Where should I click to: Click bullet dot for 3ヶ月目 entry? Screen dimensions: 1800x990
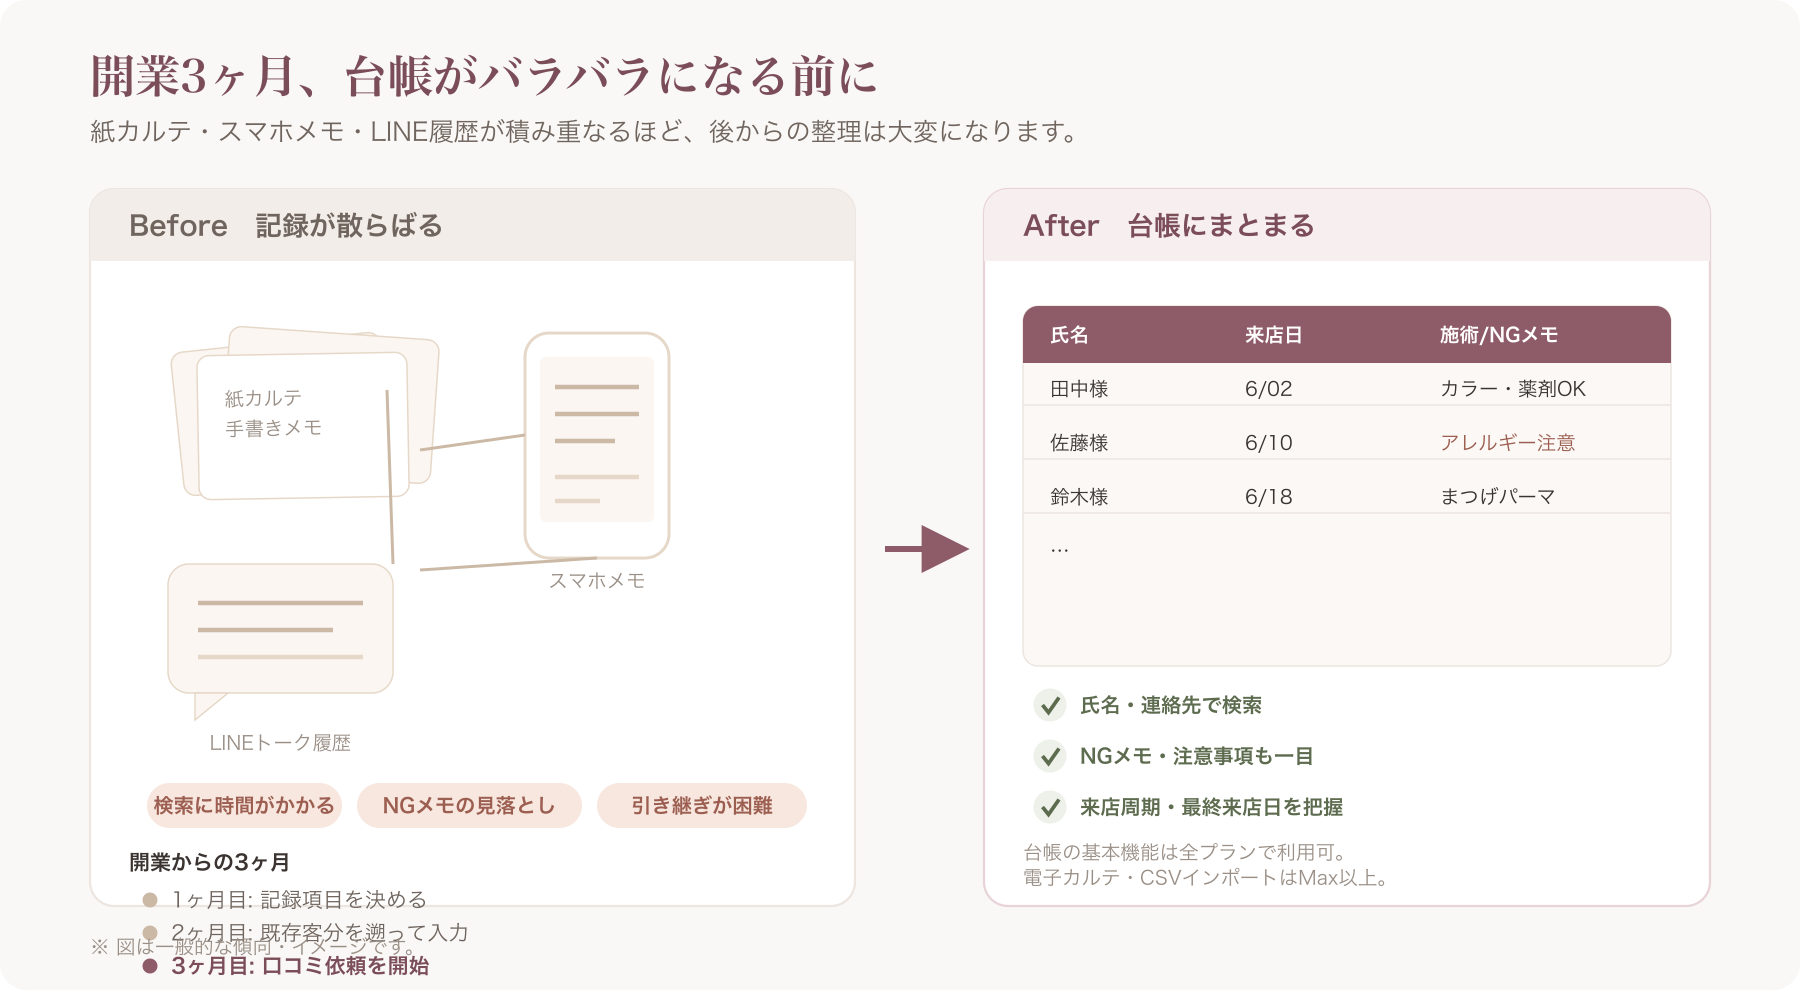coord(150,966)
